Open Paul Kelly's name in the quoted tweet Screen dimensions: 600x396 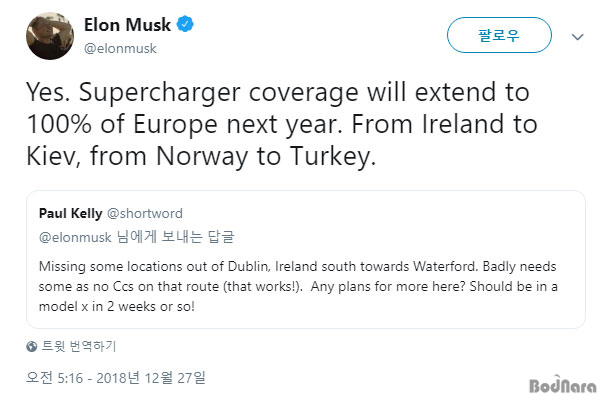point(70,213)
